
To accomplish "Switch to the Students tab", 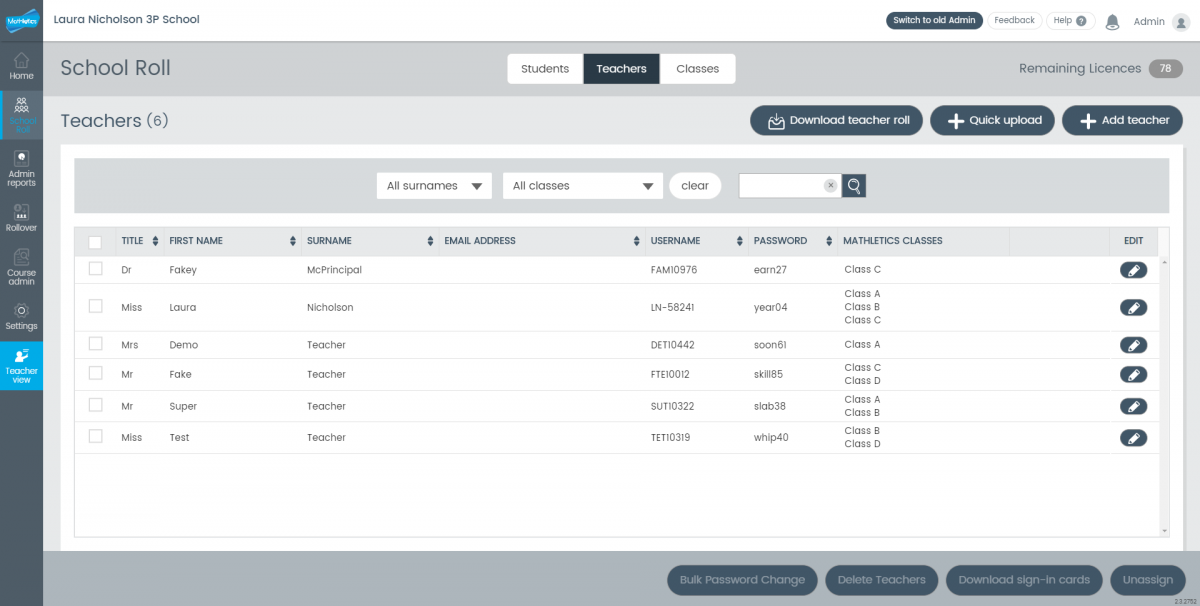I will (544, 68).
